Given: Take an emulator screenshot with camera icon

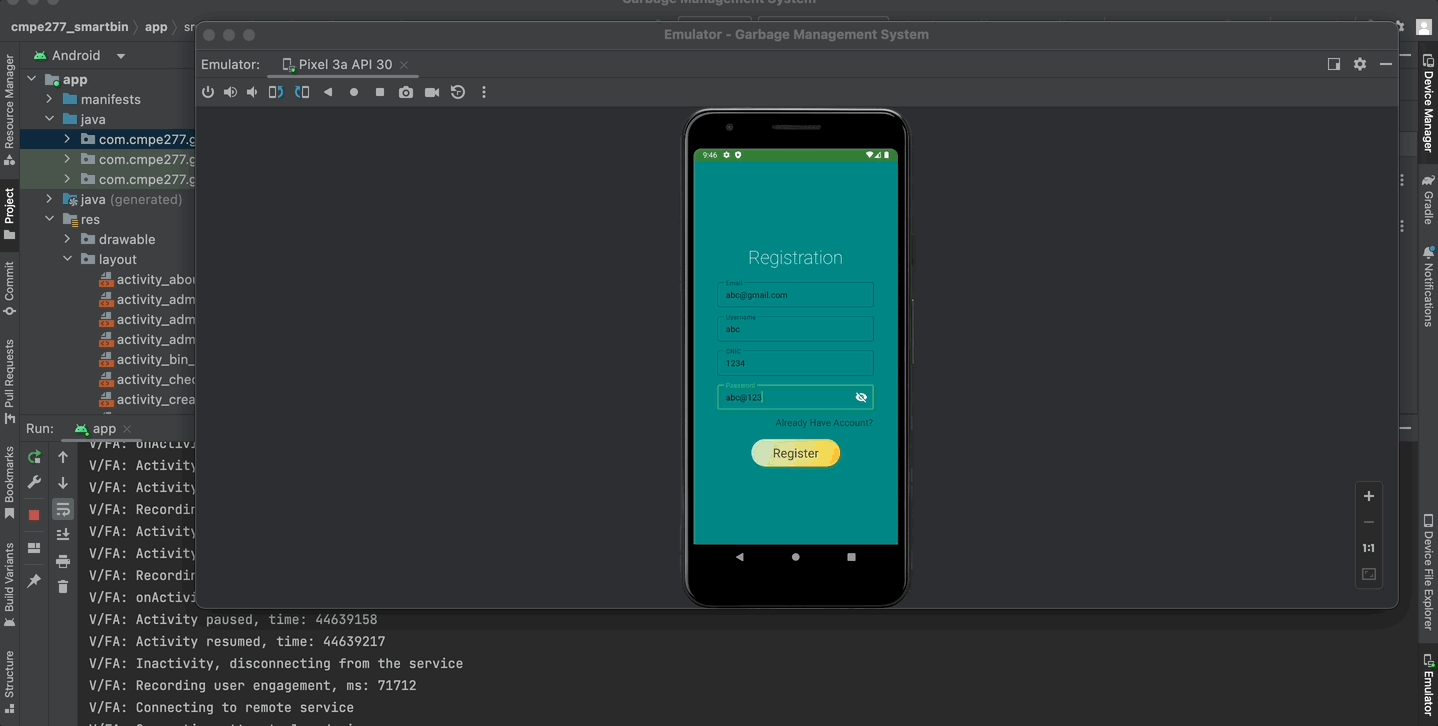Looking at the screenshot, I should pyautogui.click(x=405, y=92).
